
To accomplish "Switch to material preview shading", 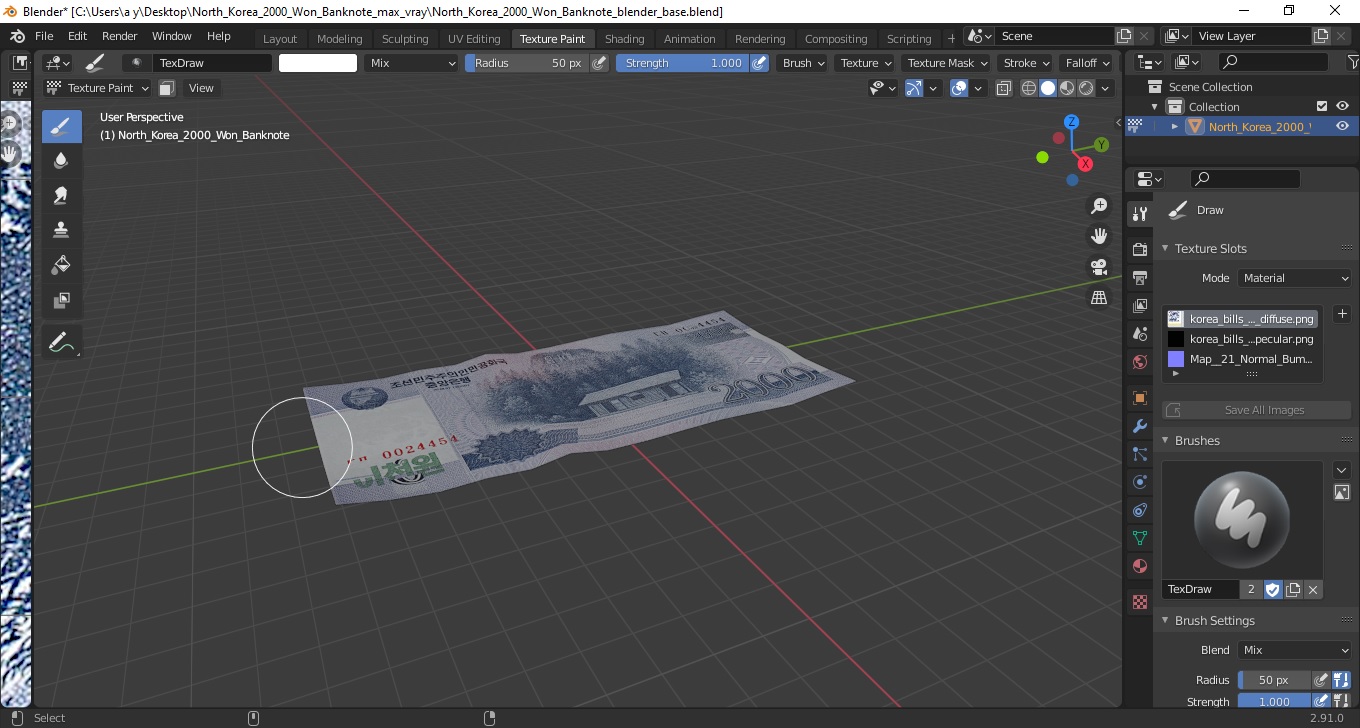I will pyautogui.click(x=1067, y=88).
